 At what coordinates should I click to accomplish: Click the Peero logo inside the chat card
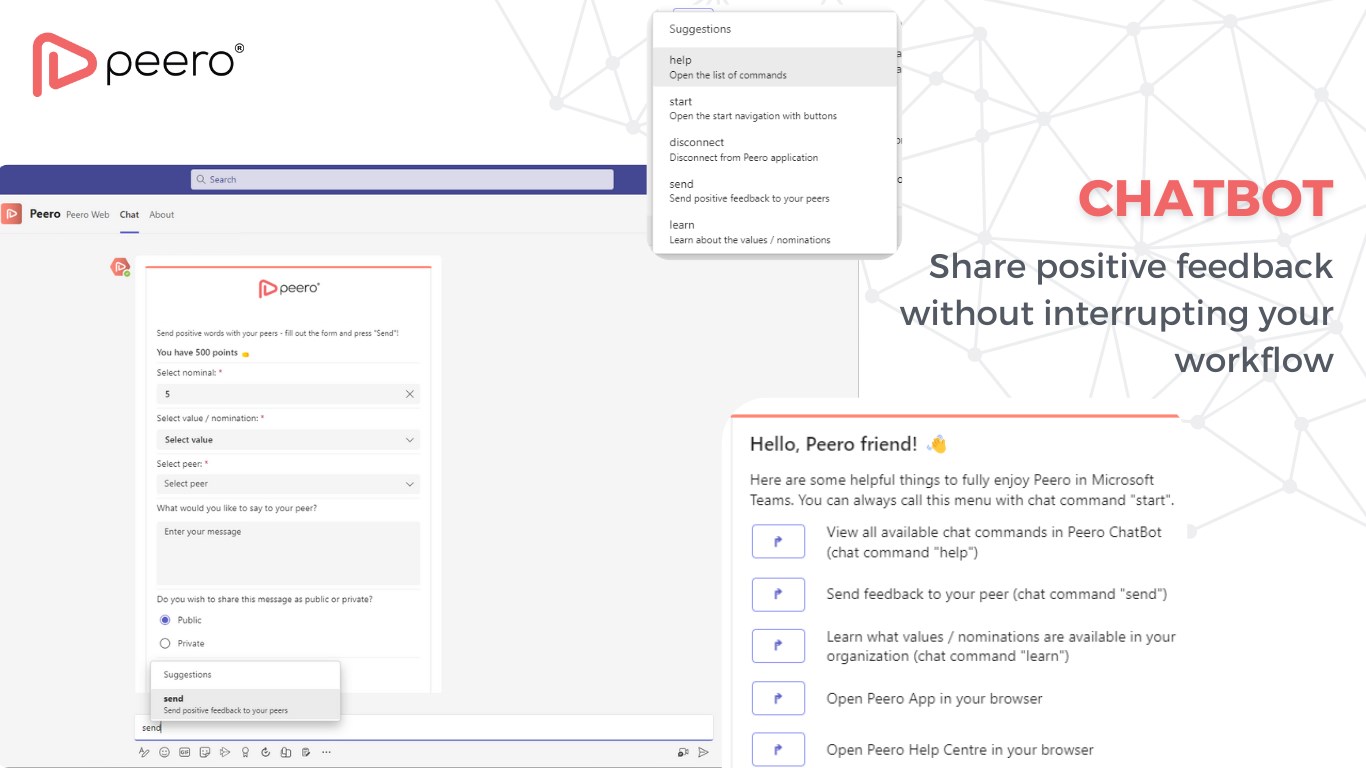289,288
